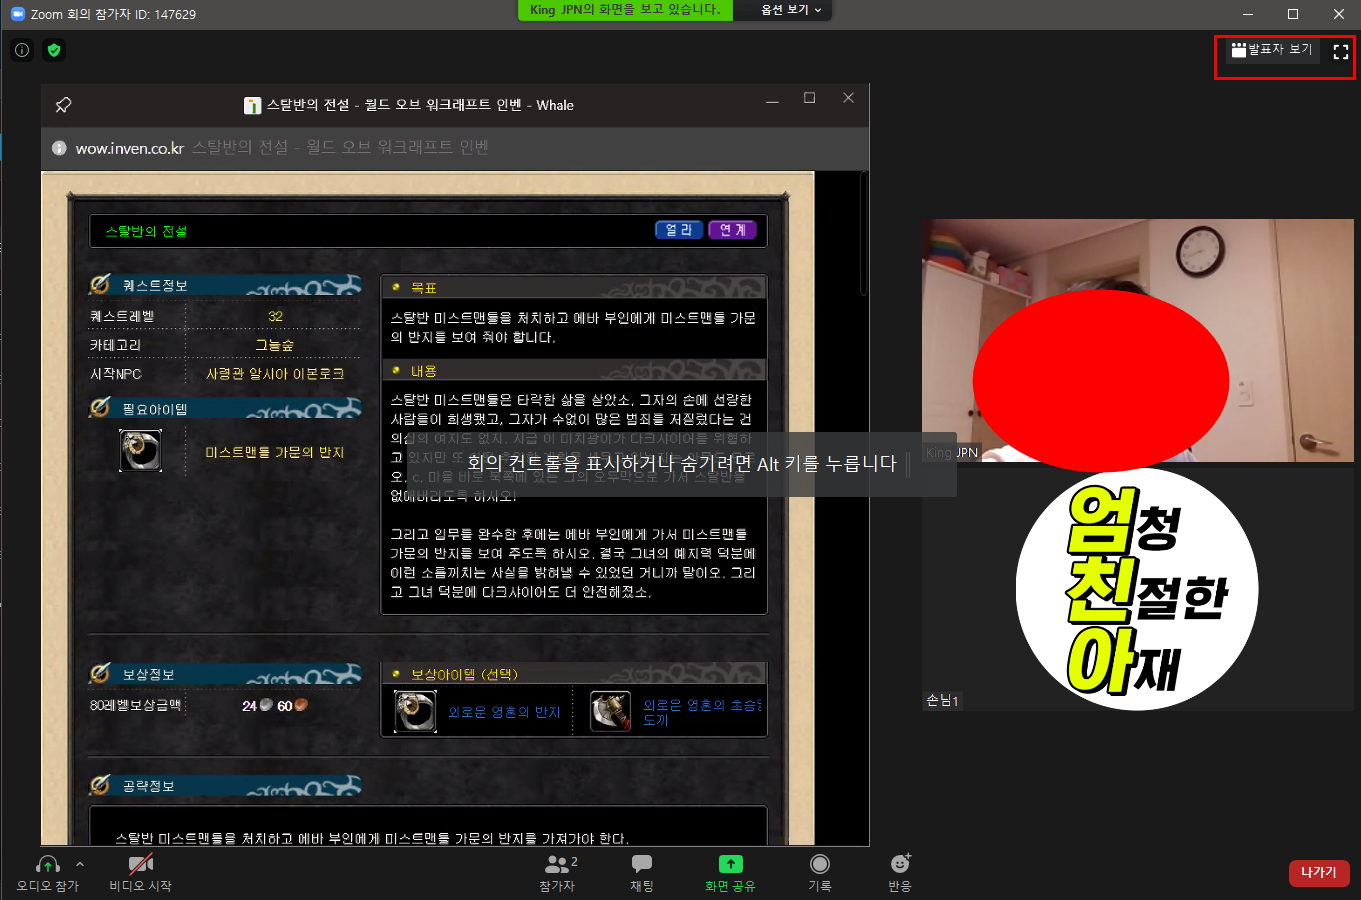The image size is (1361, 900).
Task: Click the 필요아이템 section header
Action: click(225, 409)
